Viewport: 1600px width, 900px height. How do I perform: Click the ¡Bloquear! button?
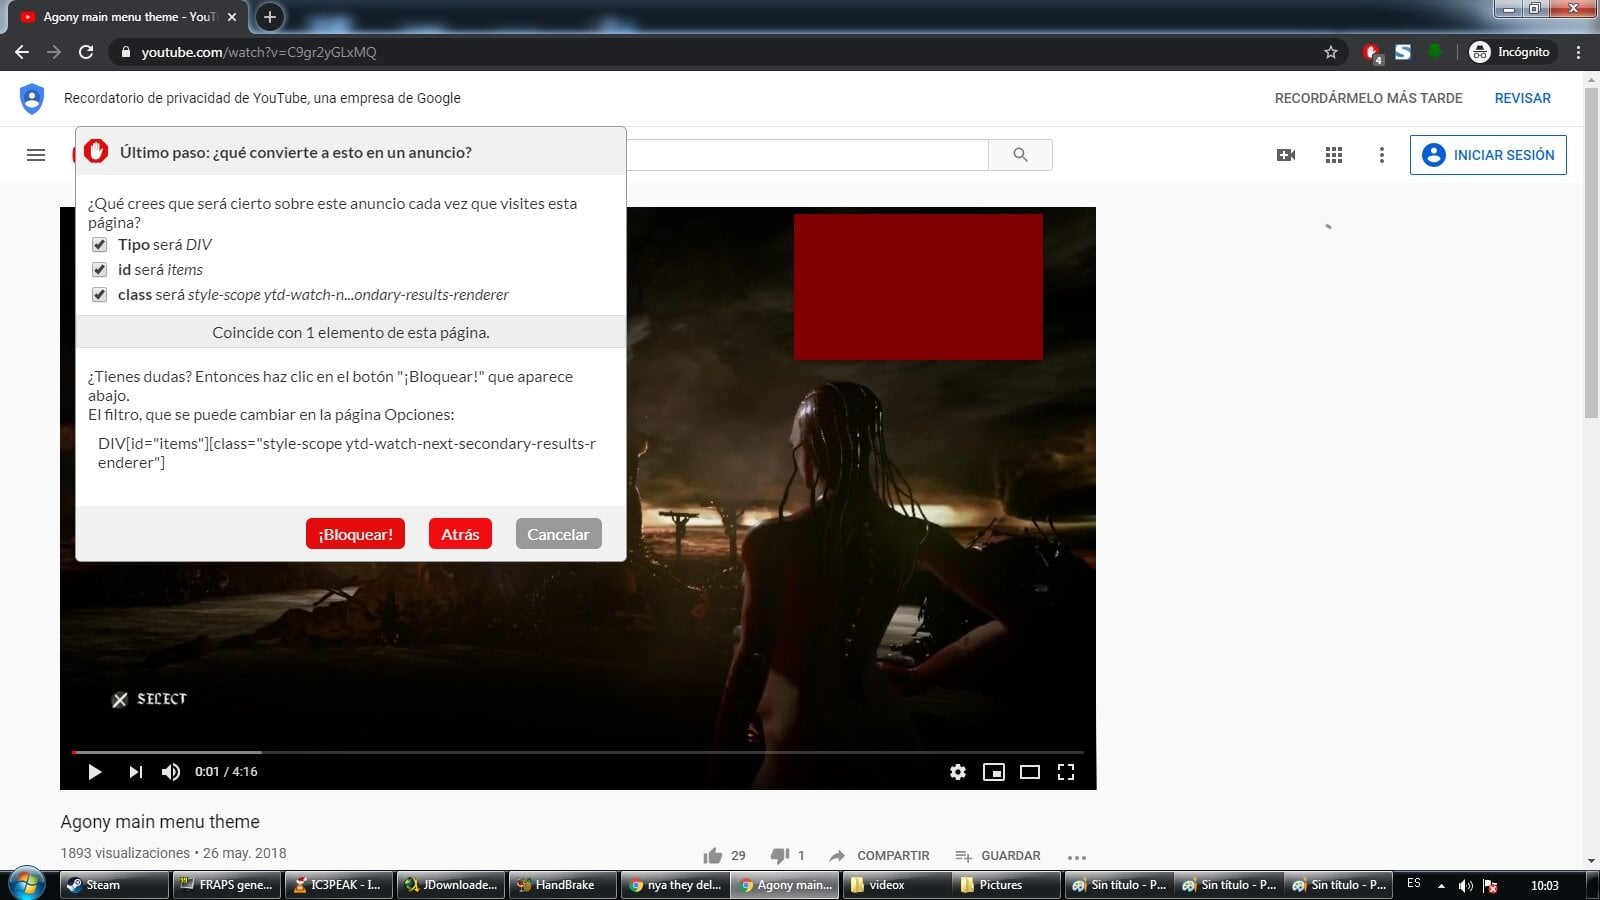point(355,534)
